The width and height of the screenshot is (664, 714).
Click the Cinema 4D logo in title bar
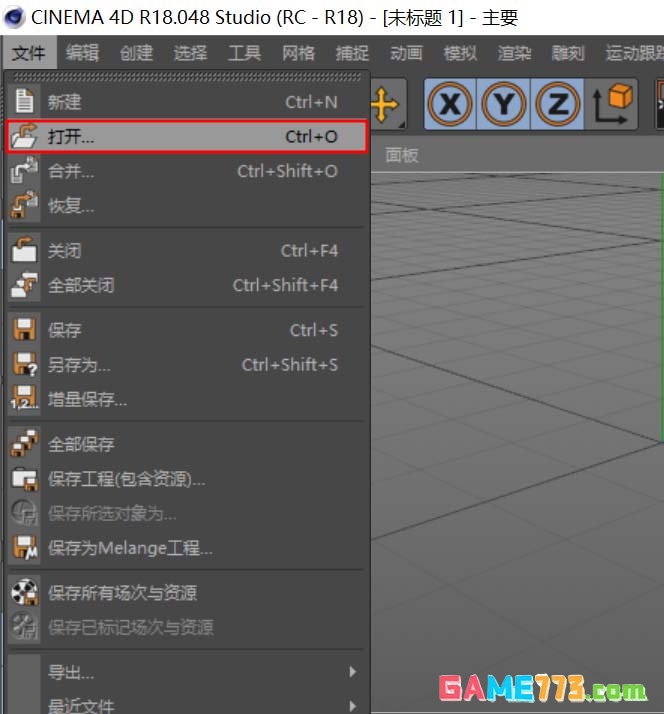coord(14,17)
